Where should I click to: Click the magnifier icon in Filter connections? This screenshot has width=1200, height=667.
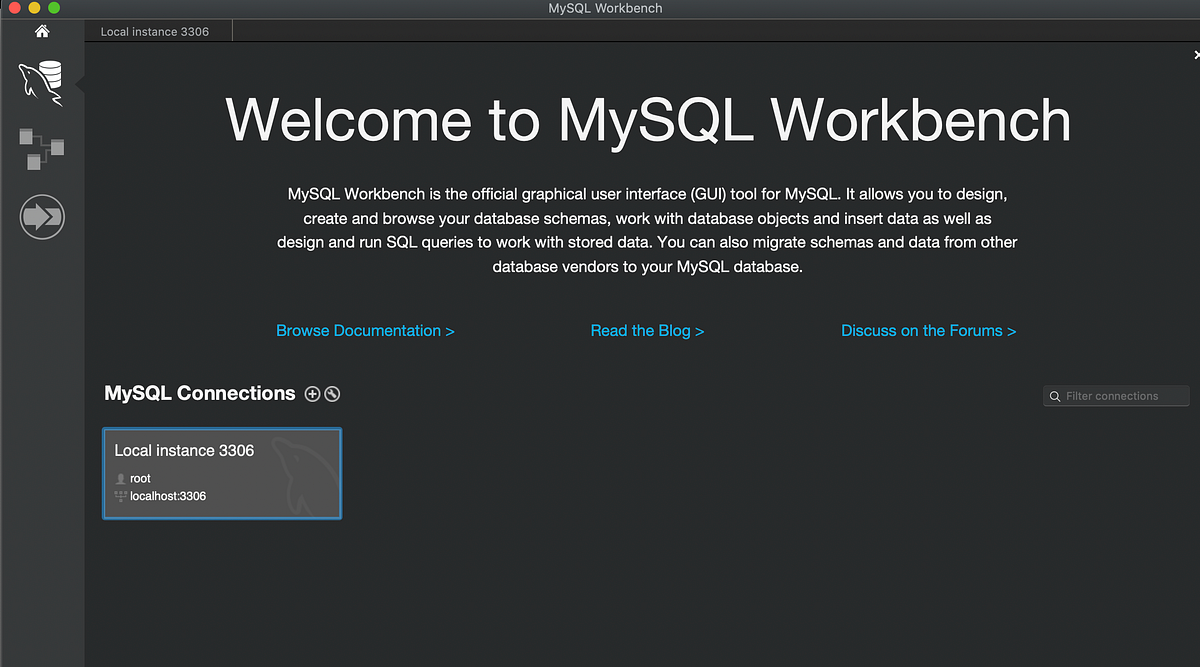[x=1055, y=397]
